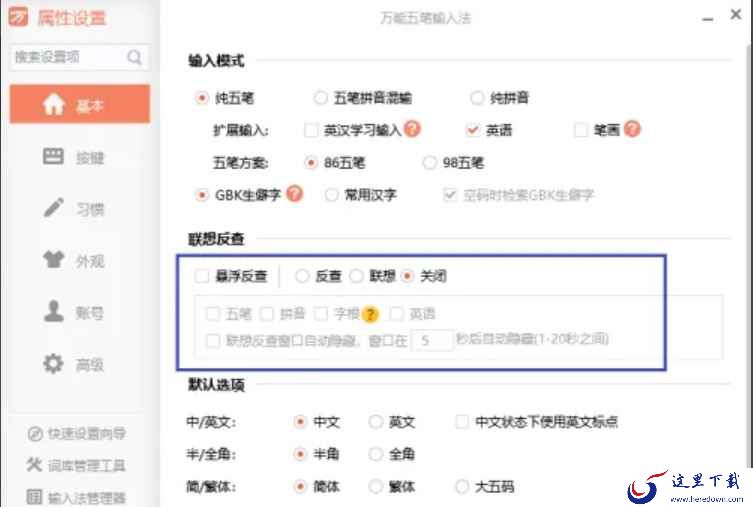Select 简体 character option
This screenshot has width=753, height=507.
(300, 487)
